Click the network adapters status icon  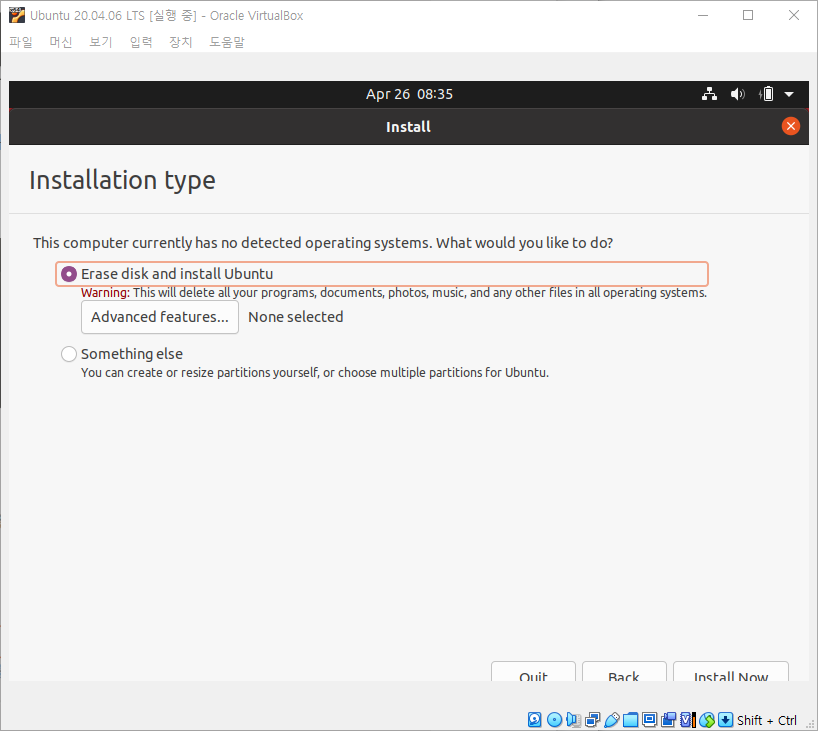[x=593, y=720]
